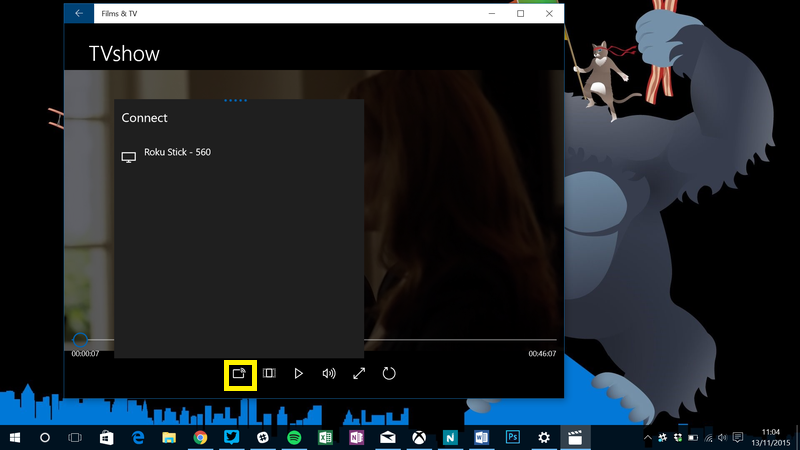Viewport: 800px width, 450px height.
Task: Show hidden system tray icons
Action: pos(647,438)
